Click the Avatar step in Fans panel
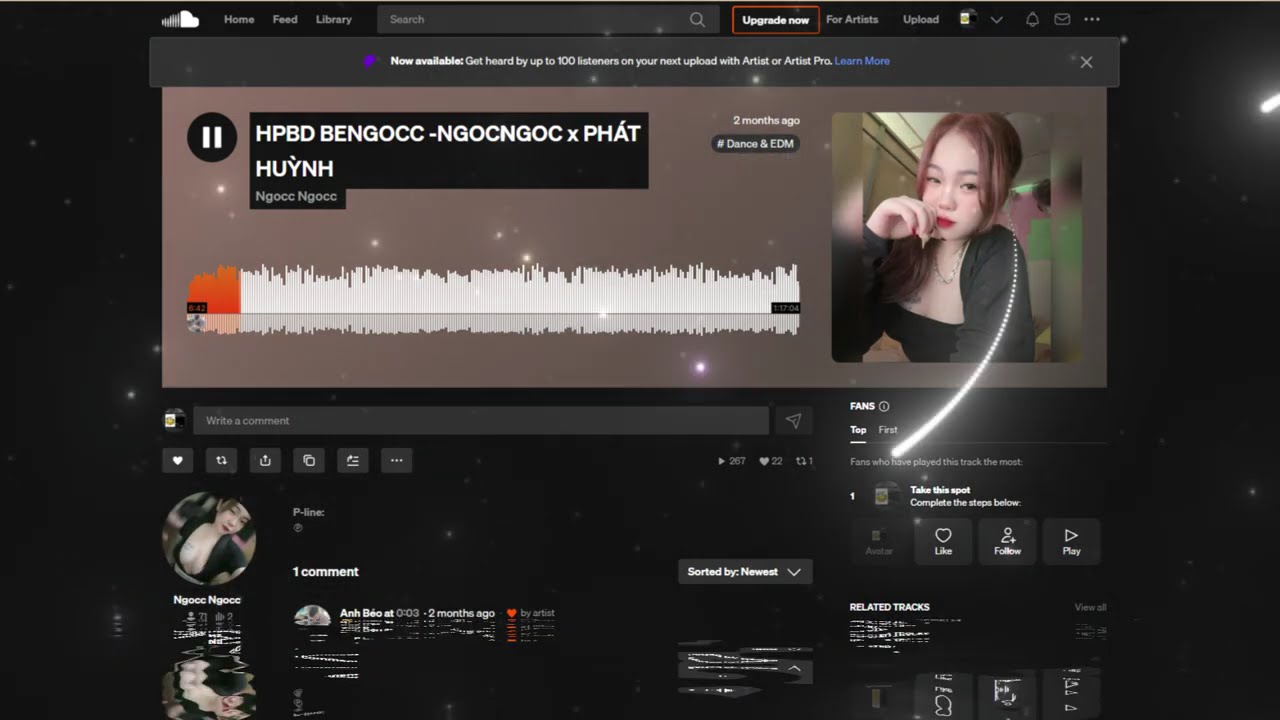Viewport: 1280px width, 720px height. [x=879, y=541]
